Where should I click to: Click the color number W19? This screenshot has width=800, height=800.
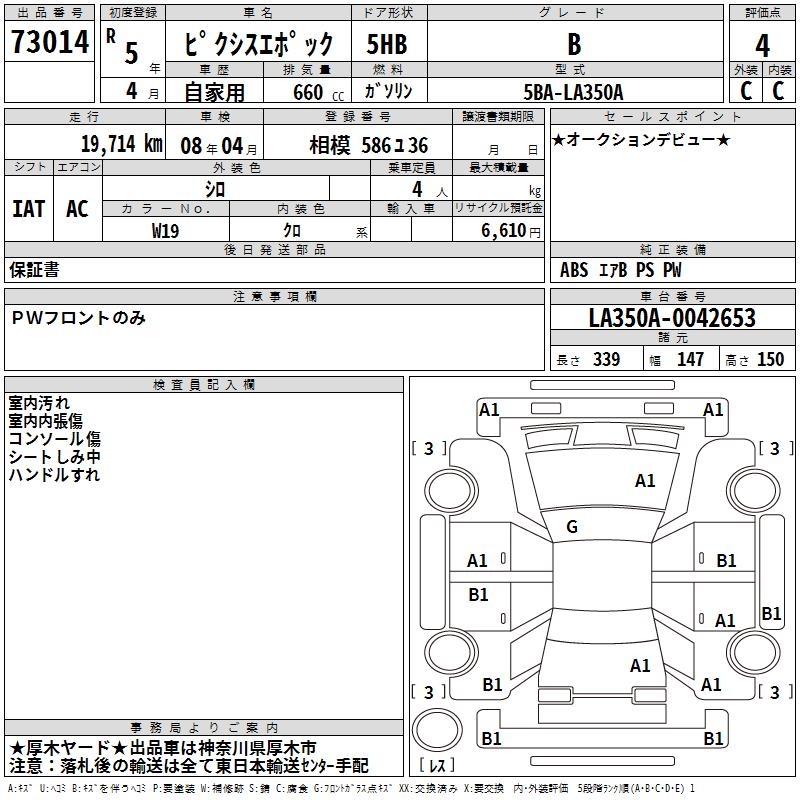pyautogui.click(x=165, y=231)
